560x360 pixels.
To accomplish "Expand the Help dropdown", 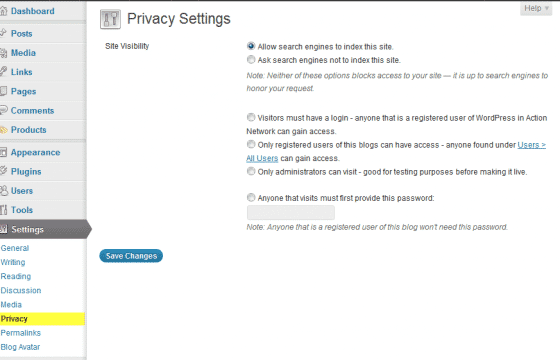I will 536,8.
